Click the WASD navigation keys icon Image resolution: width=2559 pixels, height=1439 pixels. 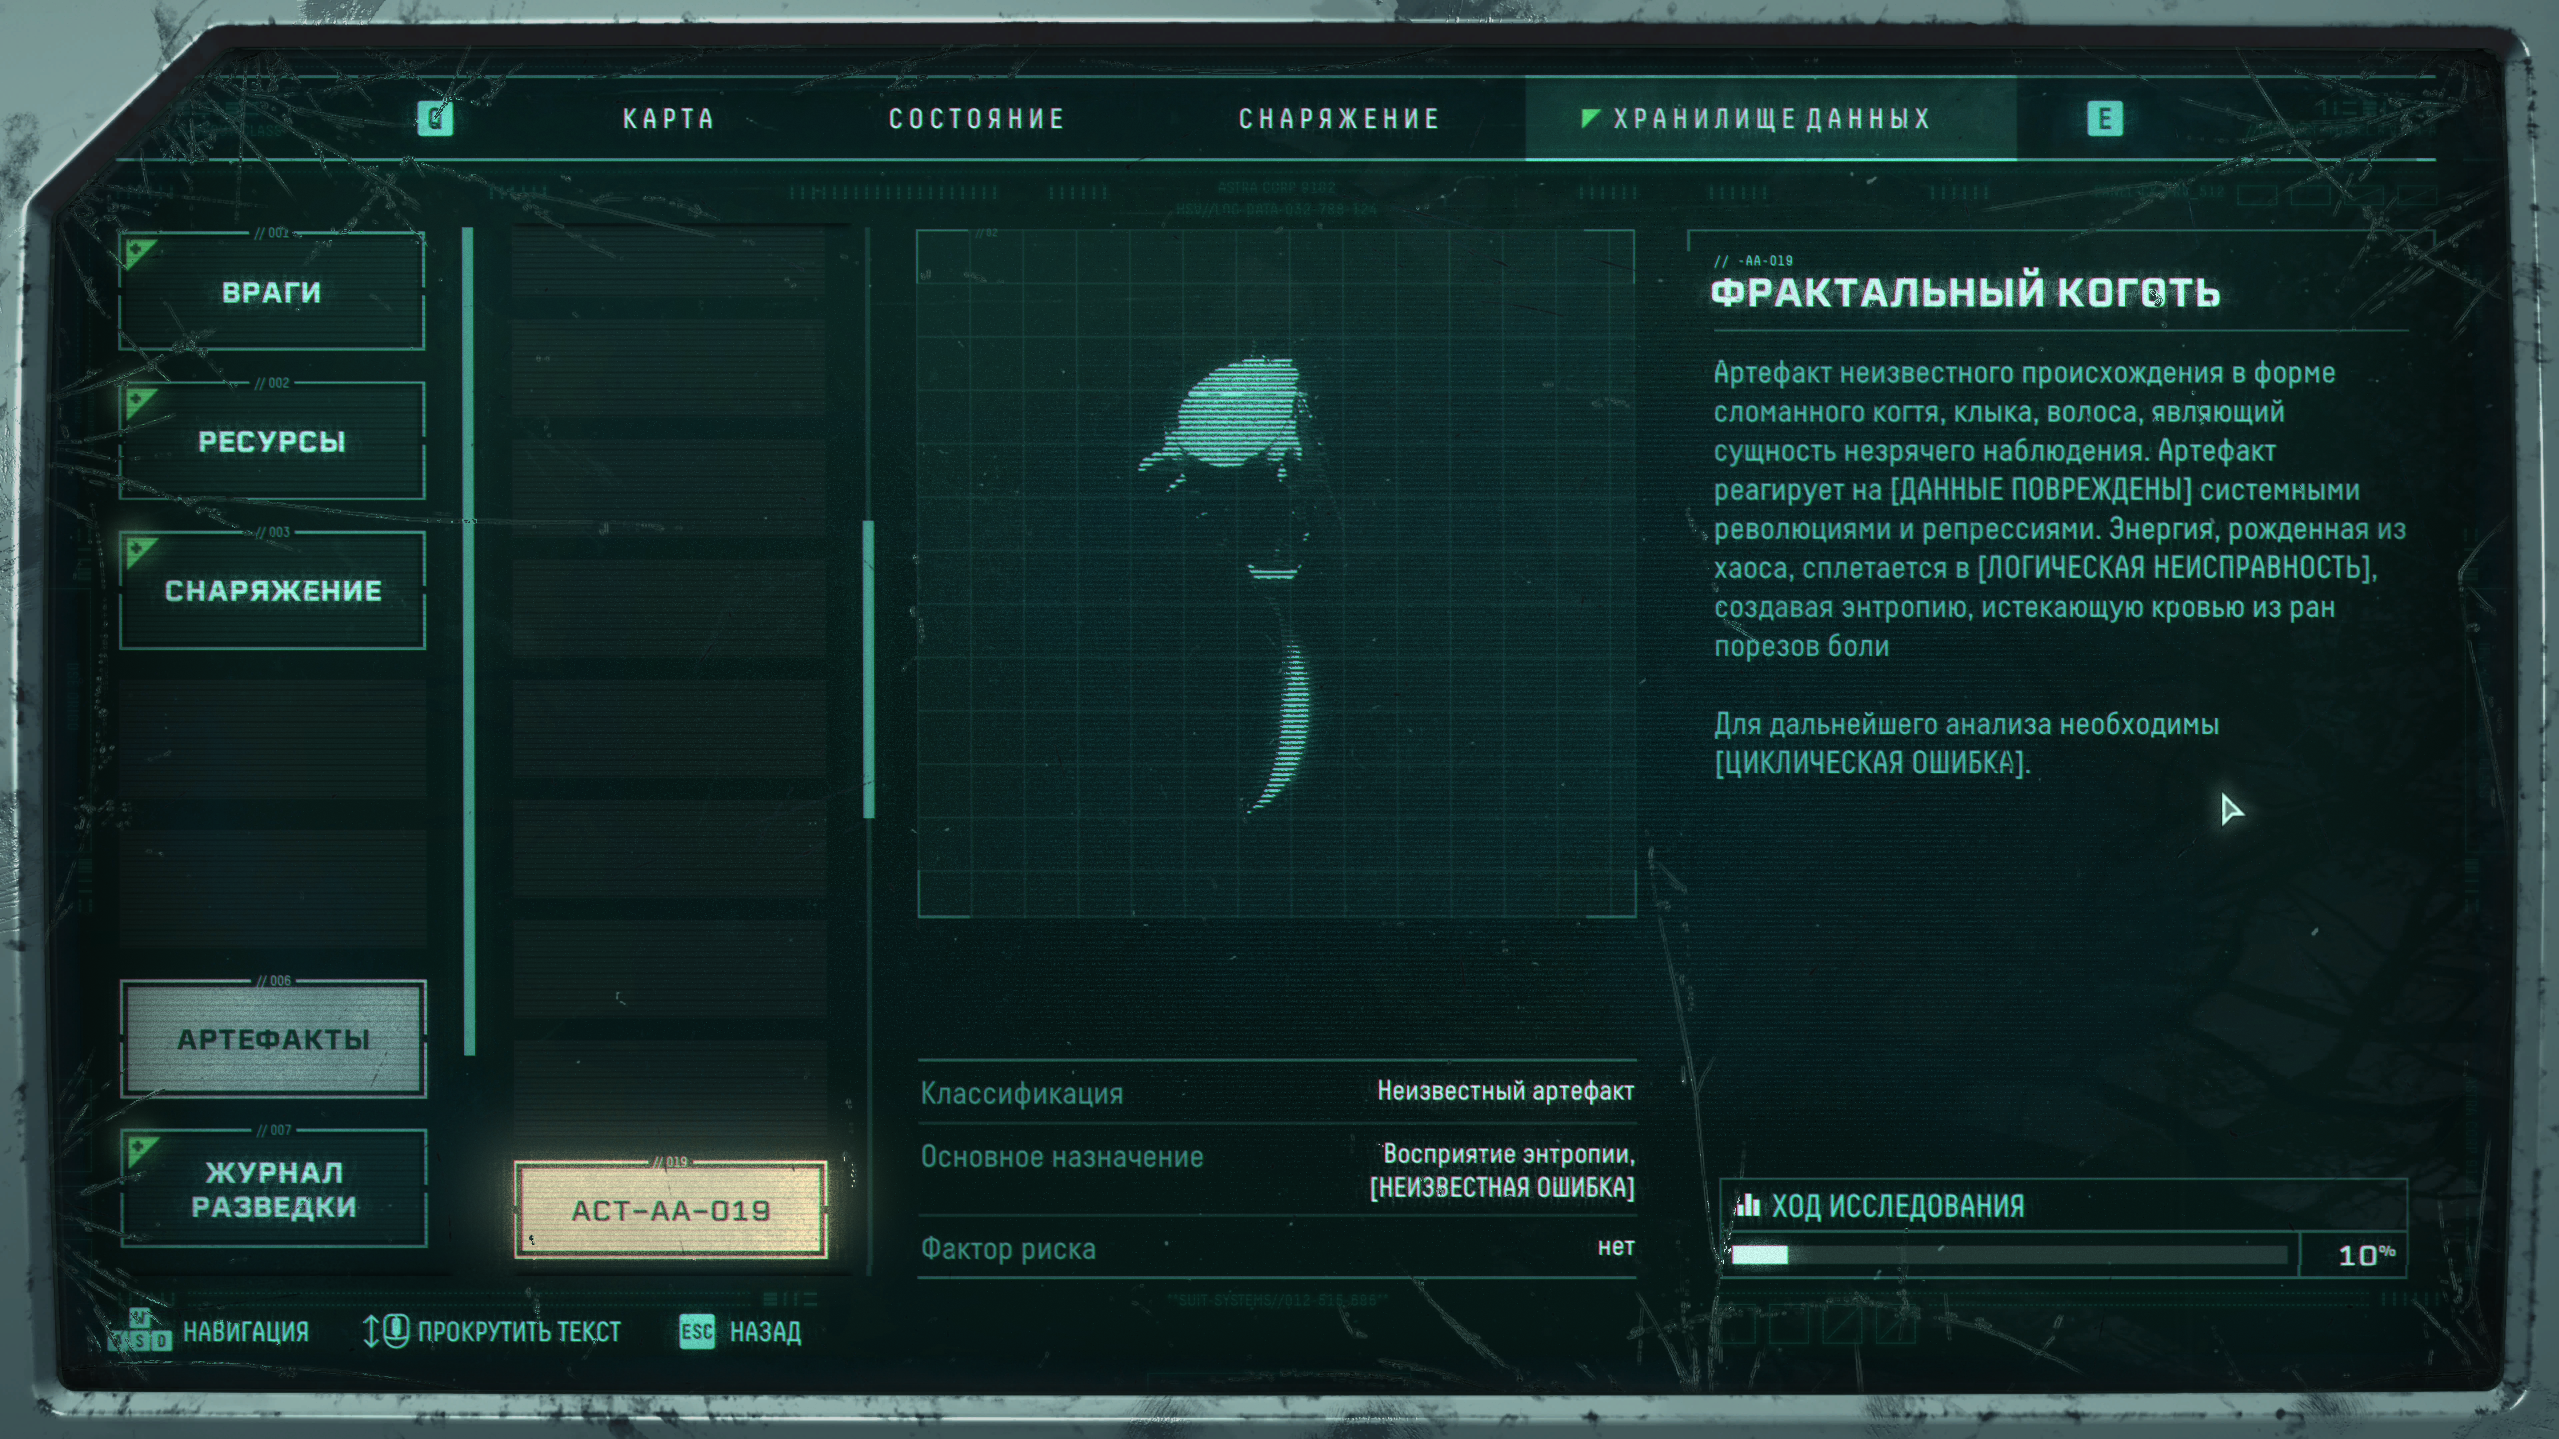140,1331
